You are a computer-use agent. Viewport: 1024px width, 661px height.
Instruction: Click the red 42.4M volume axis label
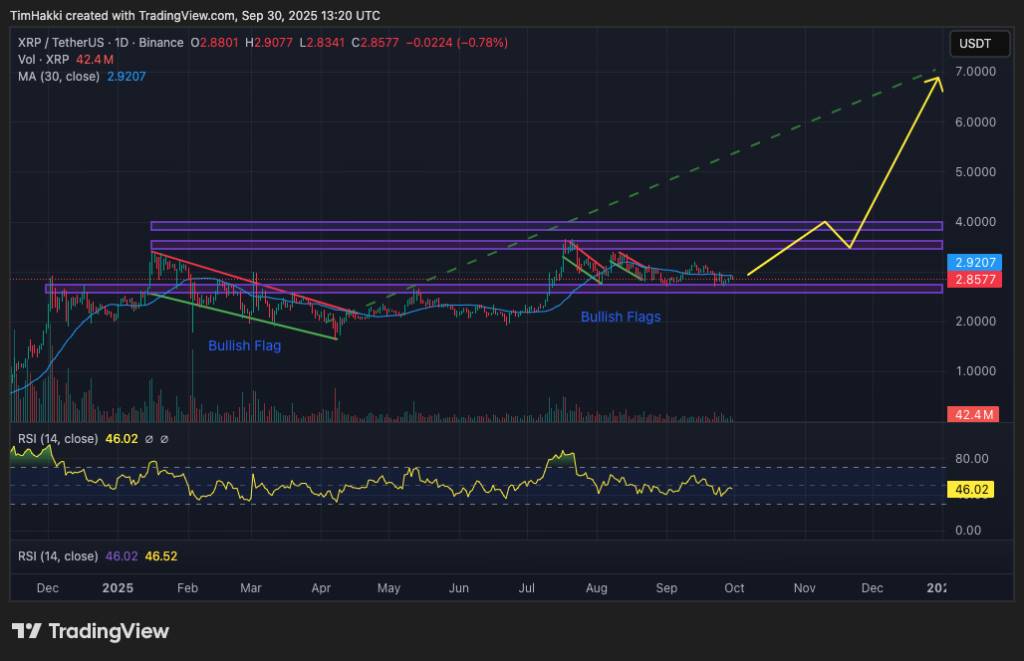(x=972, y=412)
